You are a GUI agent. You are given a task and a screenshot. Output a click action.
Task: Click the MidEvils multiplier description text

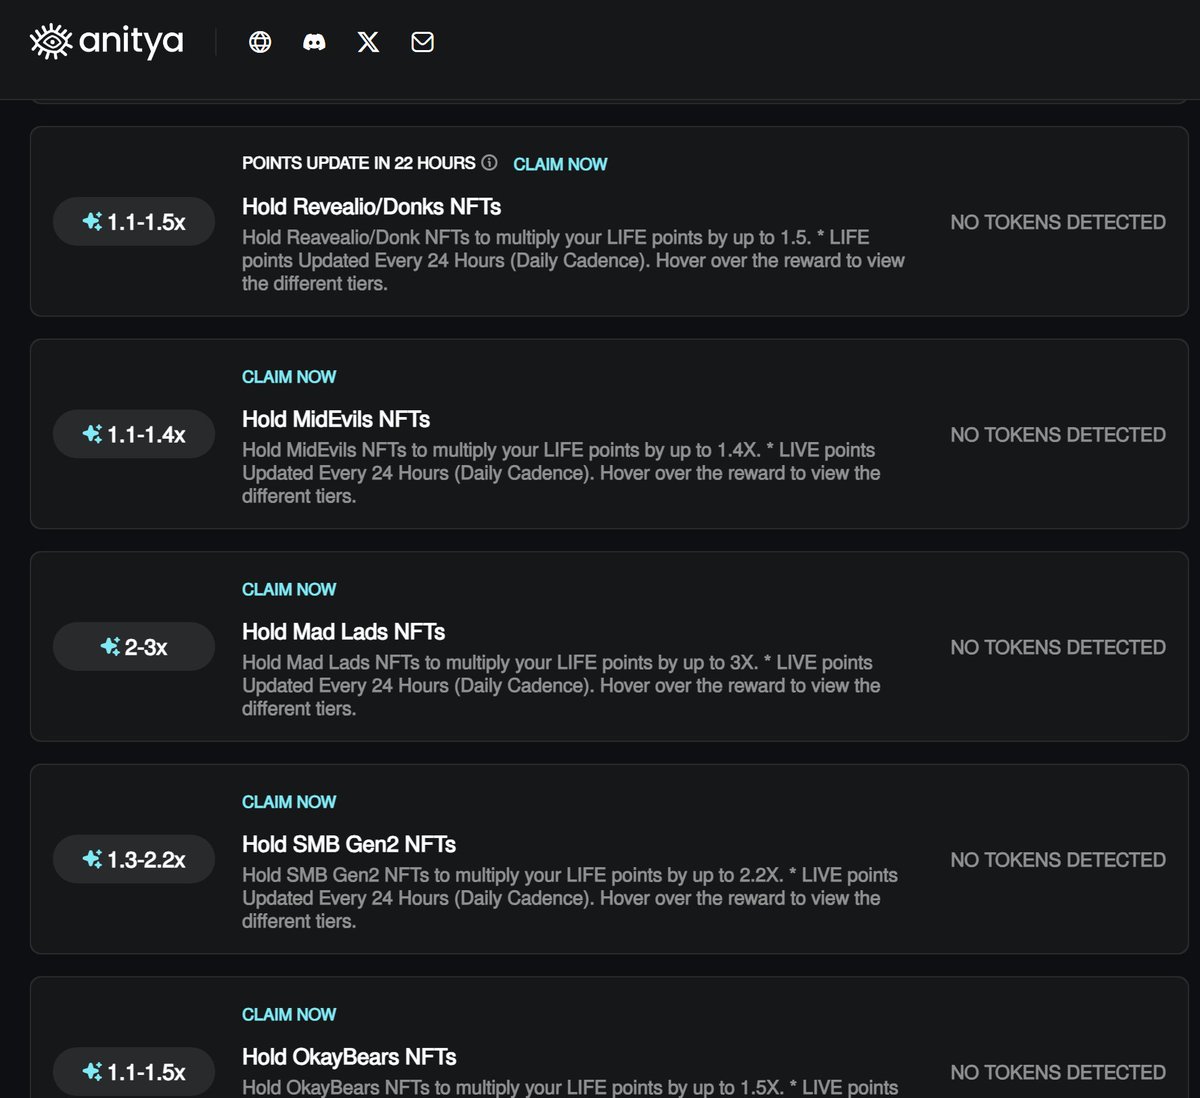(x=561, y=473)
